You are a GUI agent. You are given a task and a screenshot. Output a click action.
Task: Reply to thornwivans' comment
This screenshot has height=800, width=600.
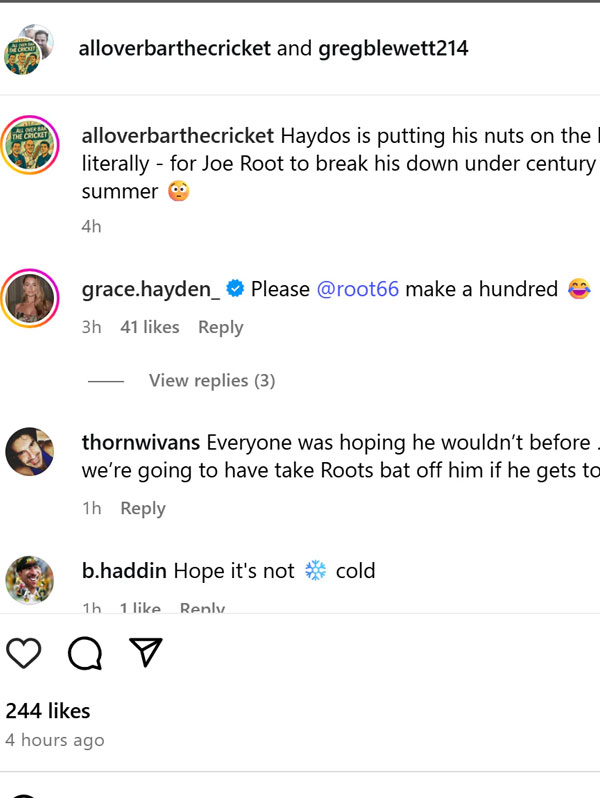click(142, 508)
